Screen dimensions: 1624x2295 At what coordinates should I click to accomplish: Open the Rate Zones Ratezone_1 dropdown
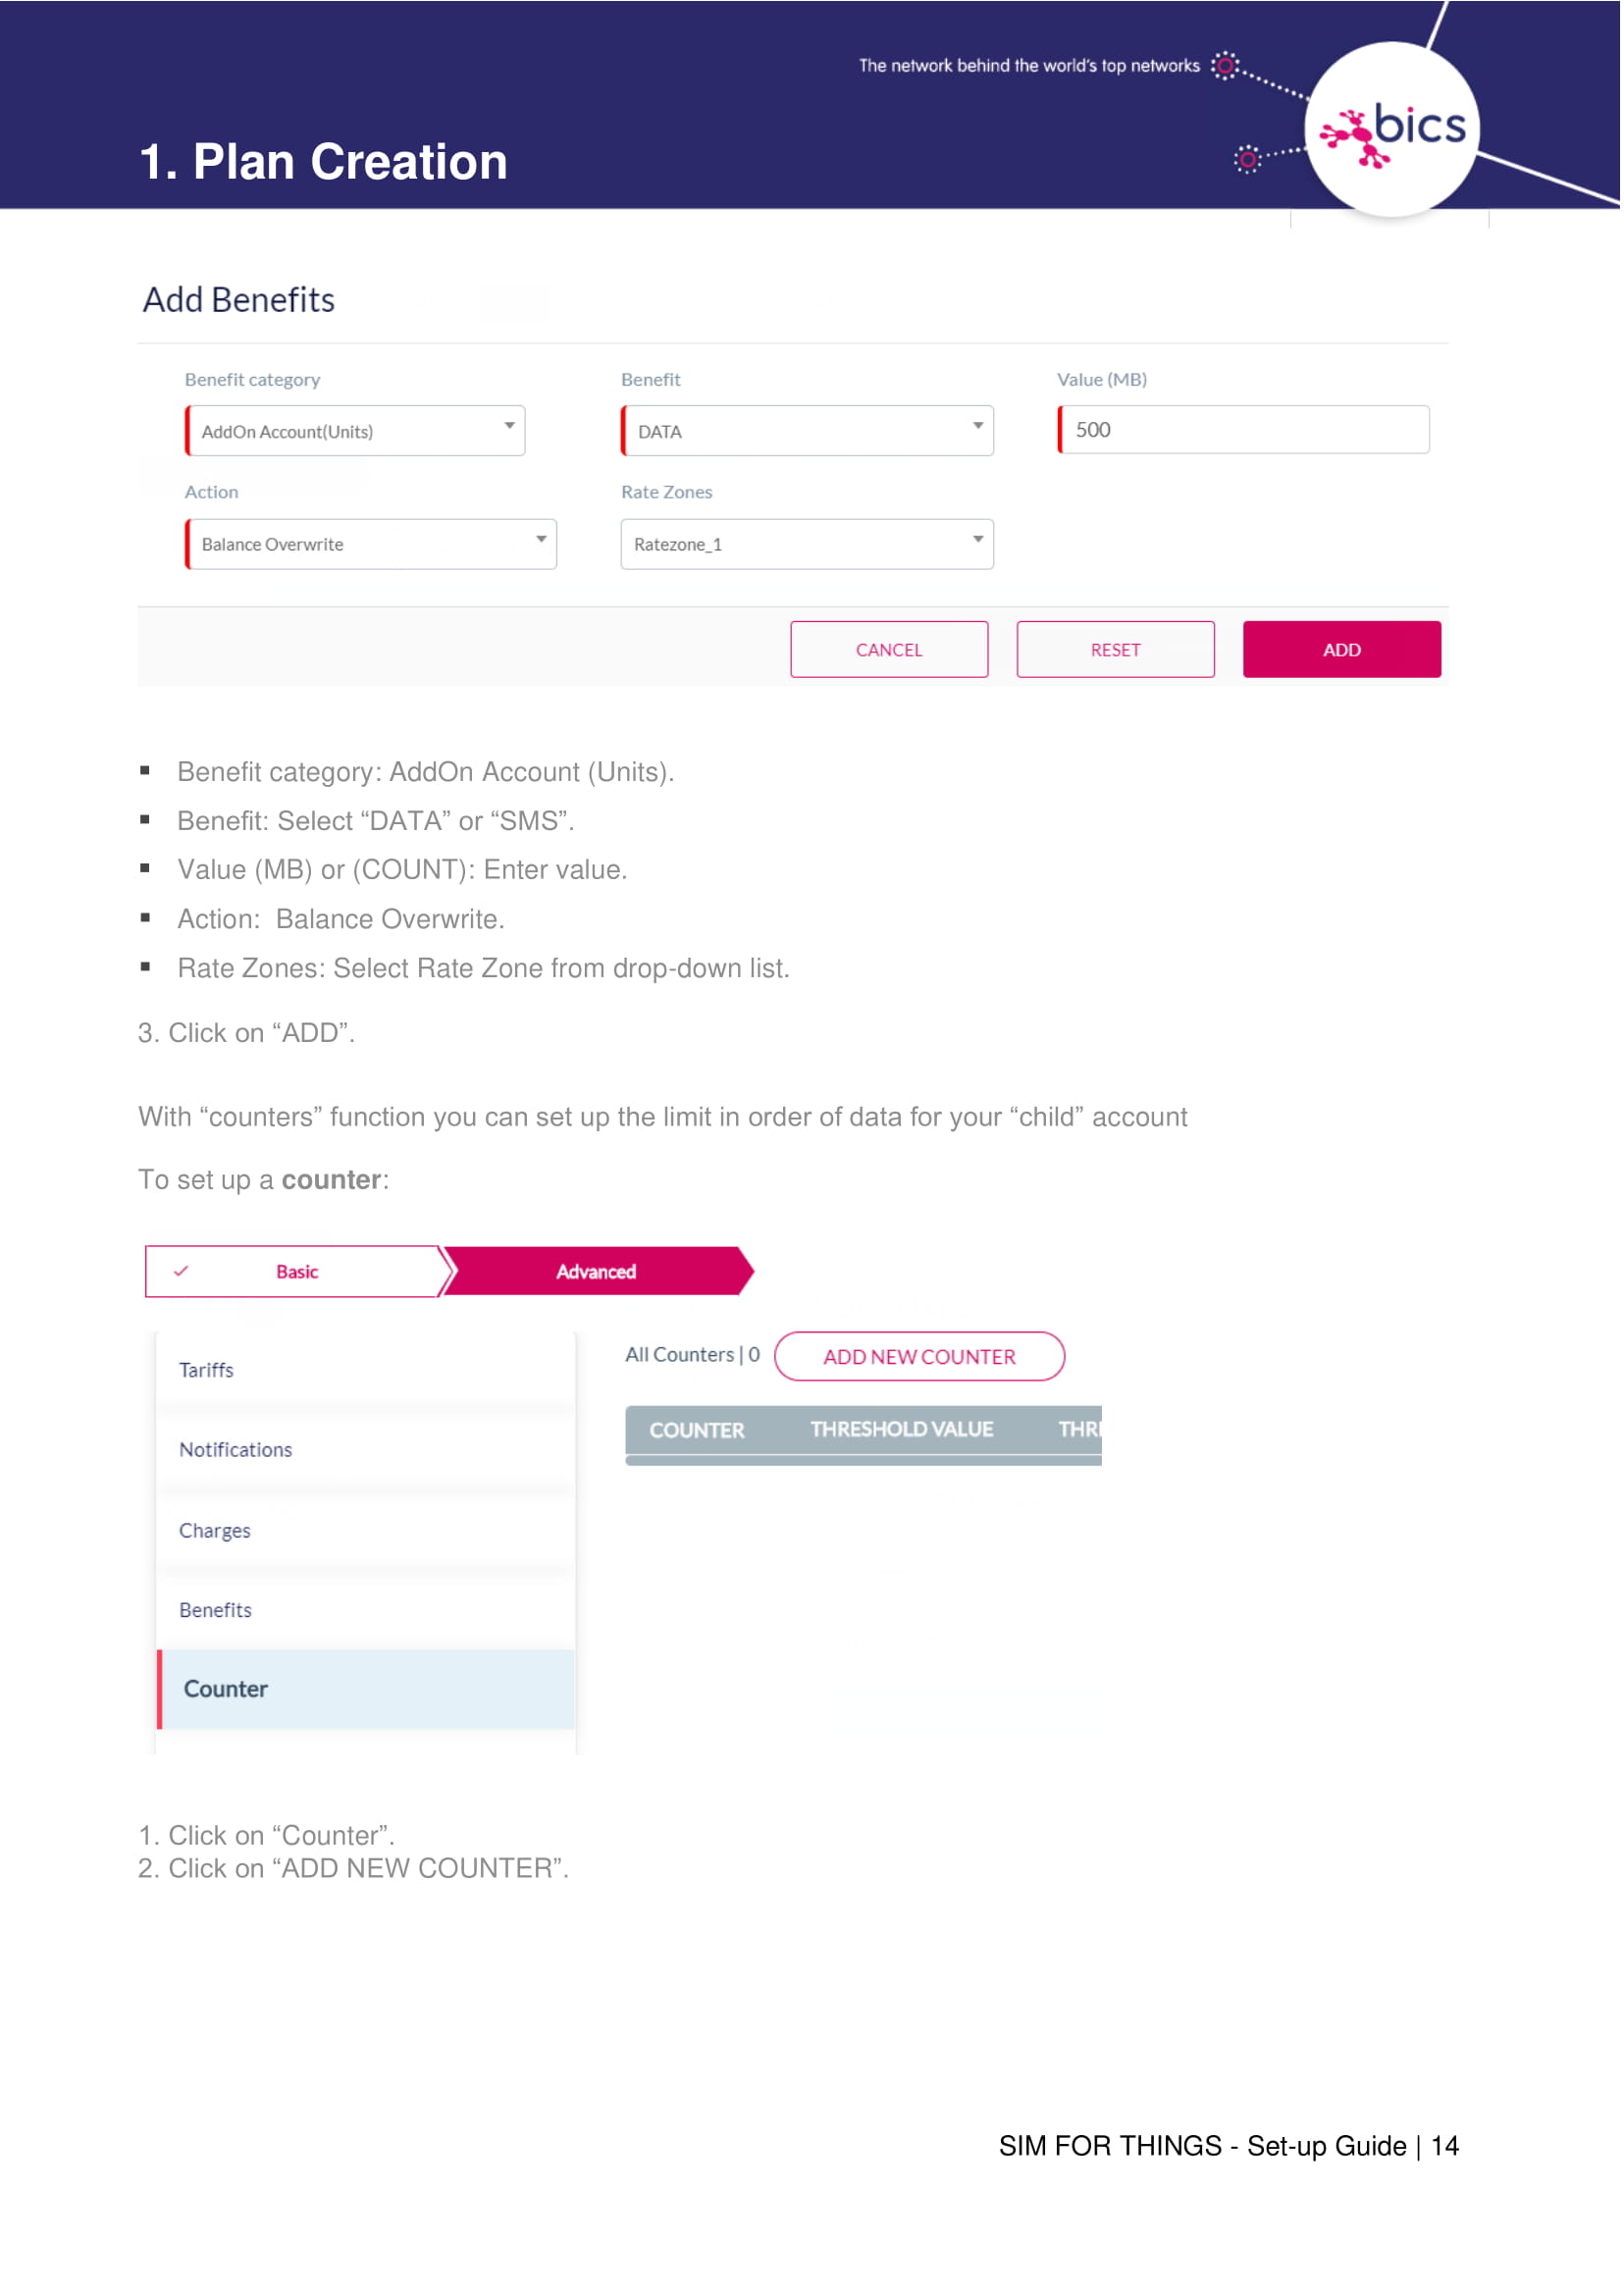[x=806, y=544]
